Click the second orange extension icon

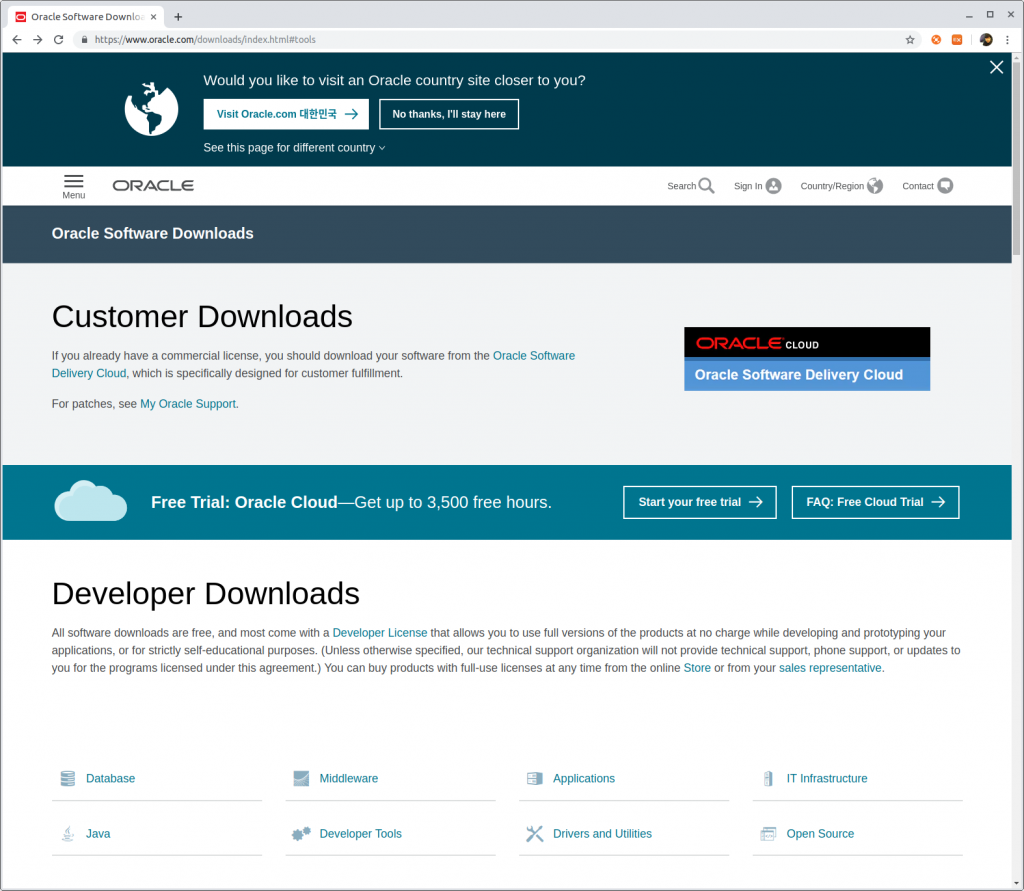click(x=957, y=40)
